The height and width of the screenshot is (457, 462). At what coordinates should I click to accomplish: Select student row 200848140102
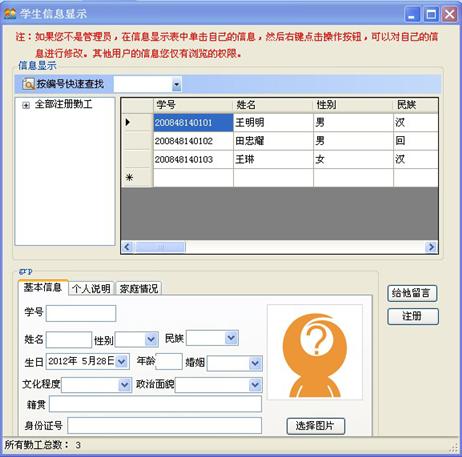(x=279, y=141)
